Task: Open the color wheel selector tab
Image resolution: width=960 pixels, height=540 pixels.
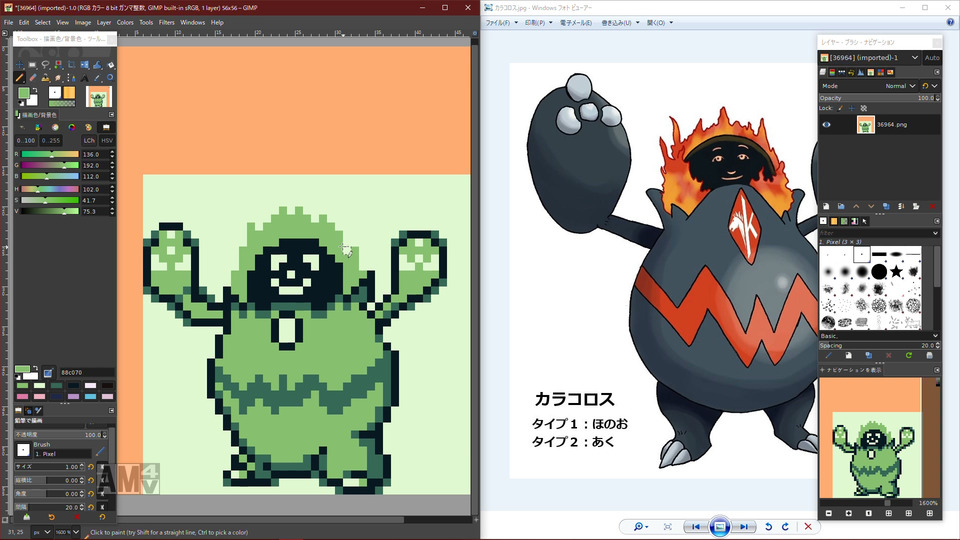Action: point(72,127)
